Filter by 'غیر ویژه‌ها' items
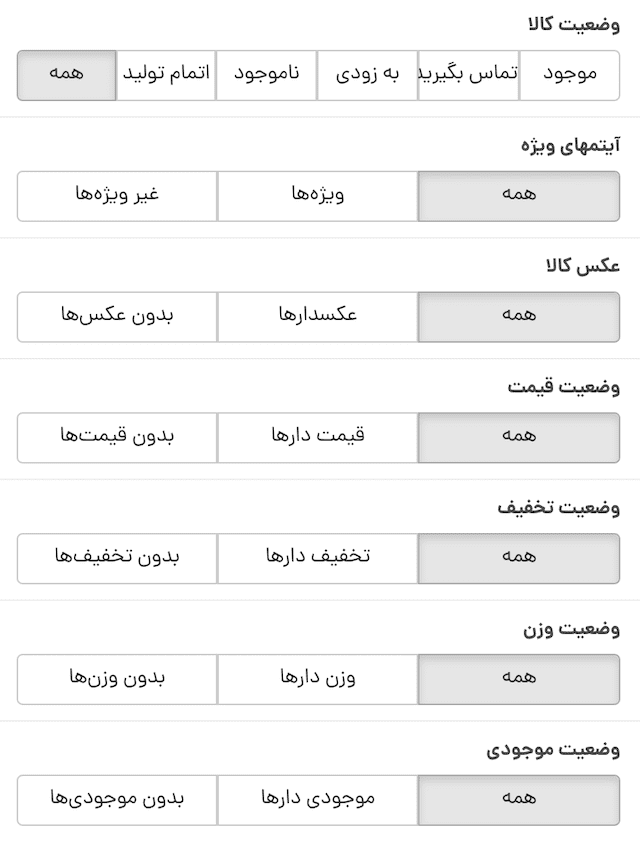The height and width of the screenshot is (841, 640). tap(117, 196)
